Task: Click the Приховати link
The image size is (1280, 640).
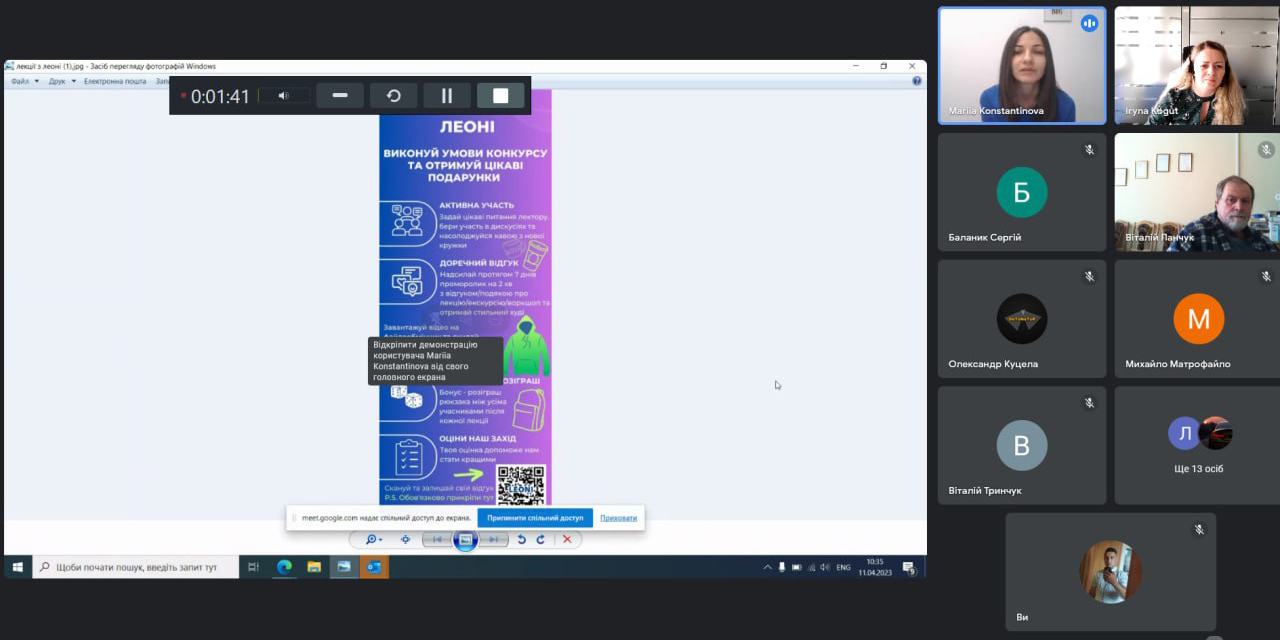Action: click(x=618, y=518)
